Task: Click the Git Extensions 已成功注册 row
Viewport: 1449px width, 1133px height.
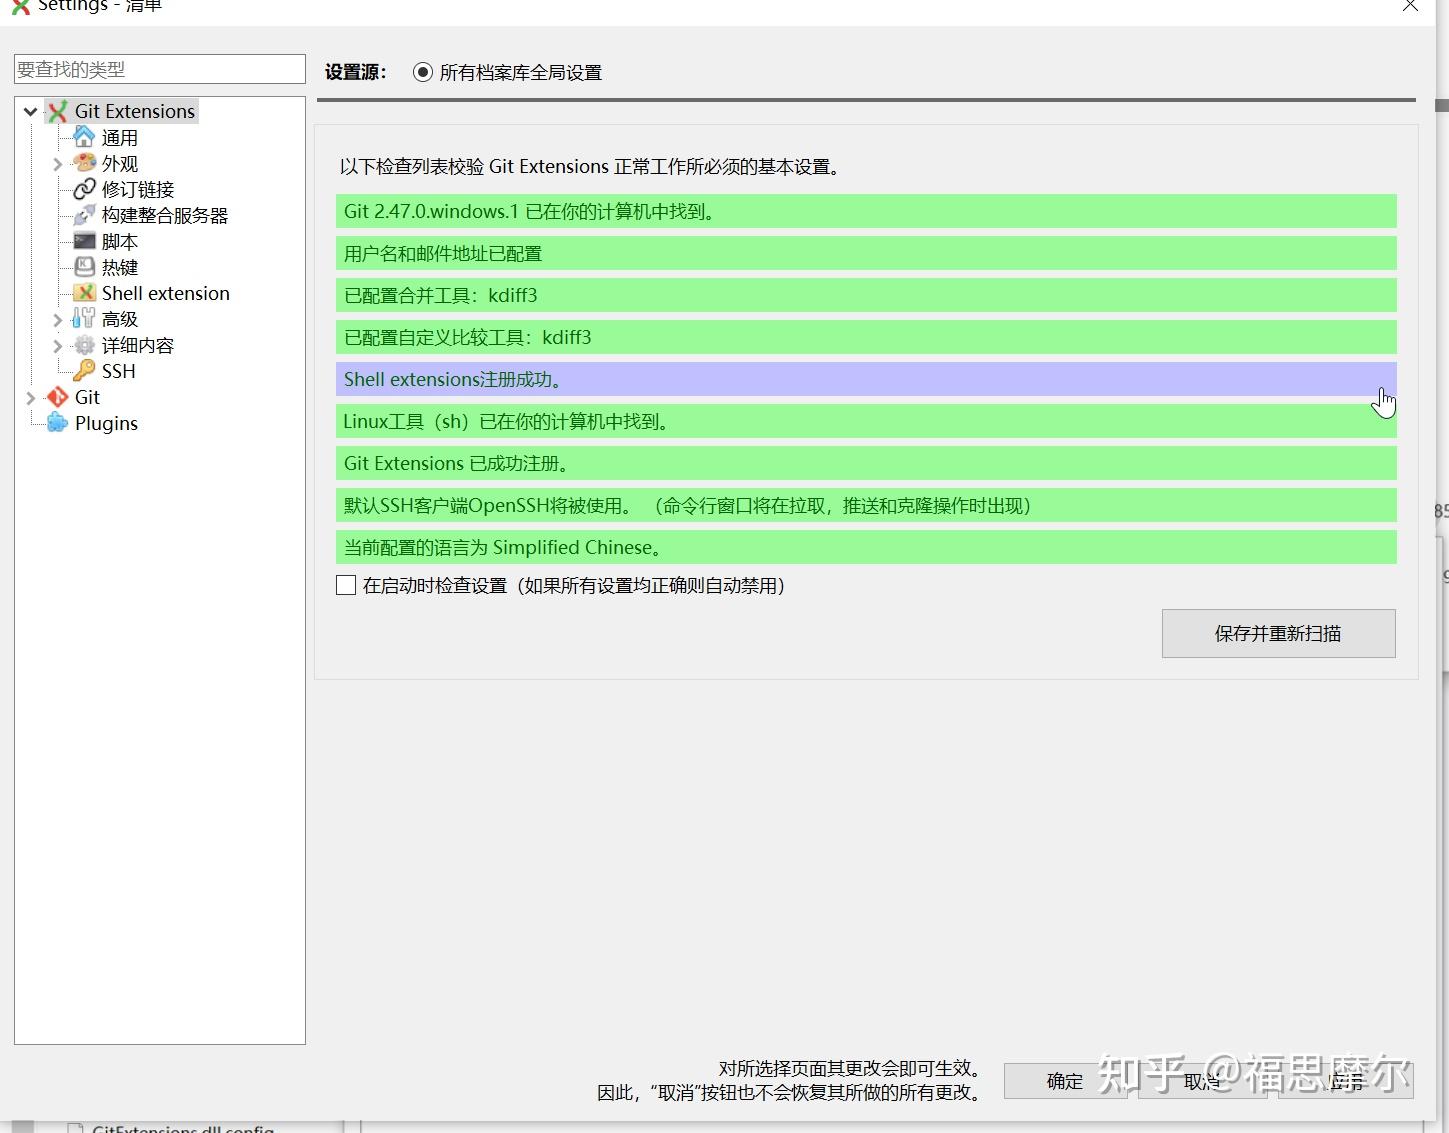Action: click(866, 463)
